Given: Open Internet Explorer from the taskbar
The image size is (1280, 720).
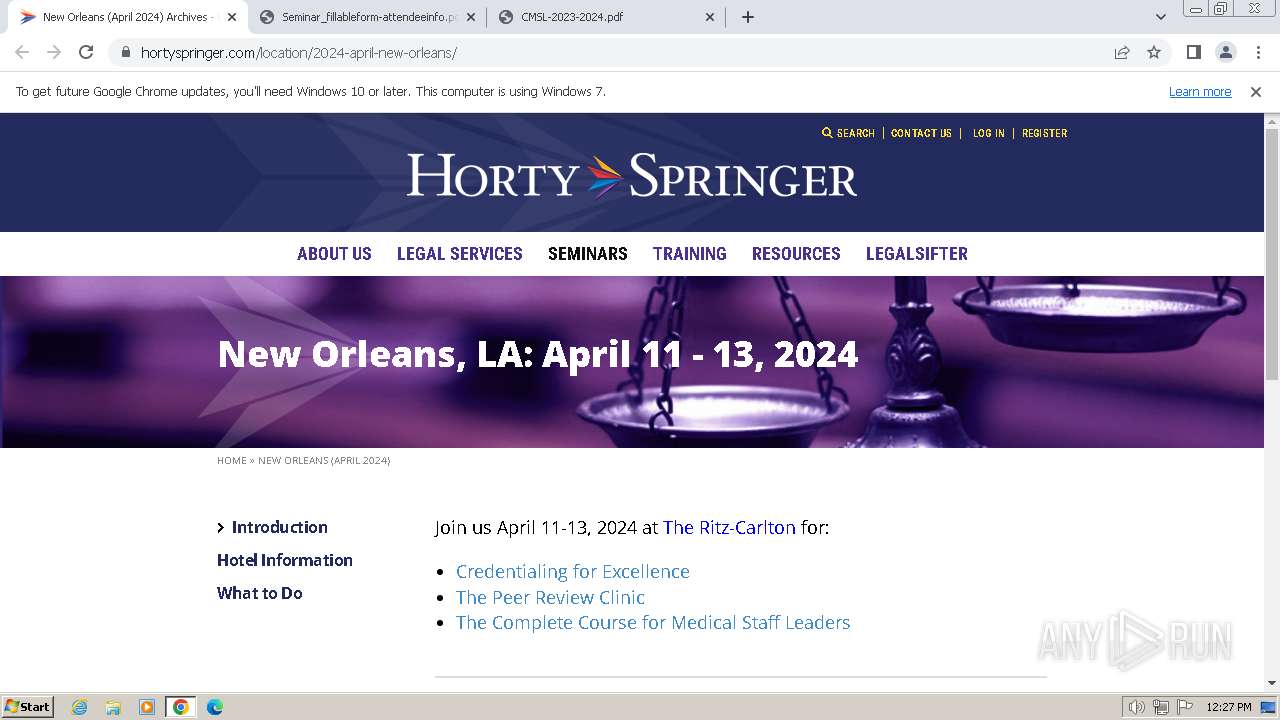Looking at the screenshot, I should click(80, 707).
